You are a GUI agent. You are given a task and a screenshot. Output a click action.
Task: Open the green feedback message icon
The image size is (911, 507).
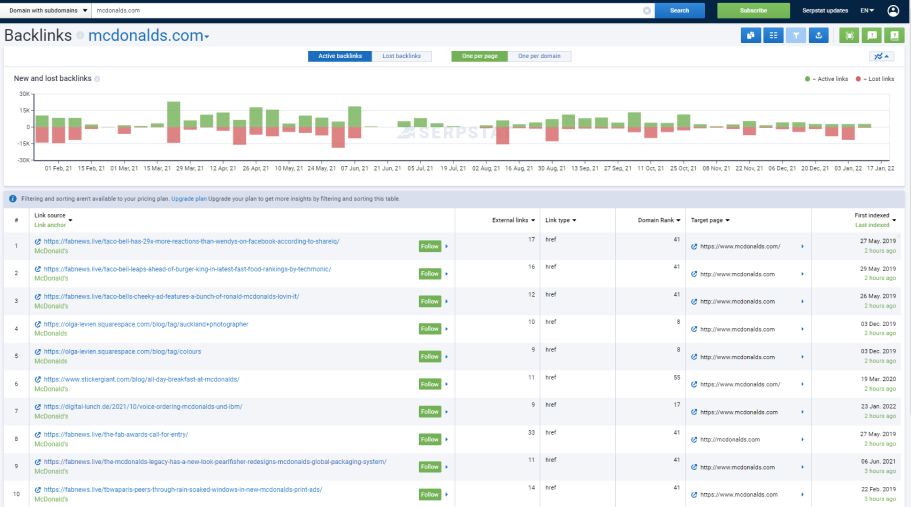(872, 35)
